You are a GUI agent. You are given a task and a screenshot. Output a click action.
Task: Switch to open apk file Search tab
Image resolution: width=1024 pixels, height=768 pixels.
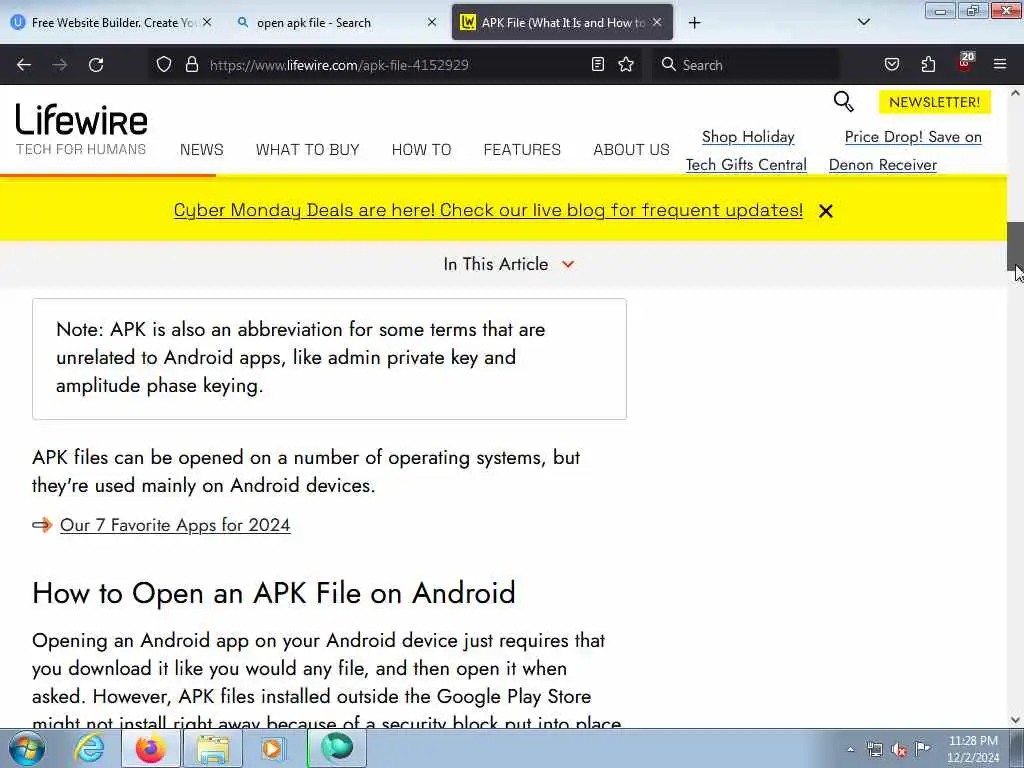(336, 23)
